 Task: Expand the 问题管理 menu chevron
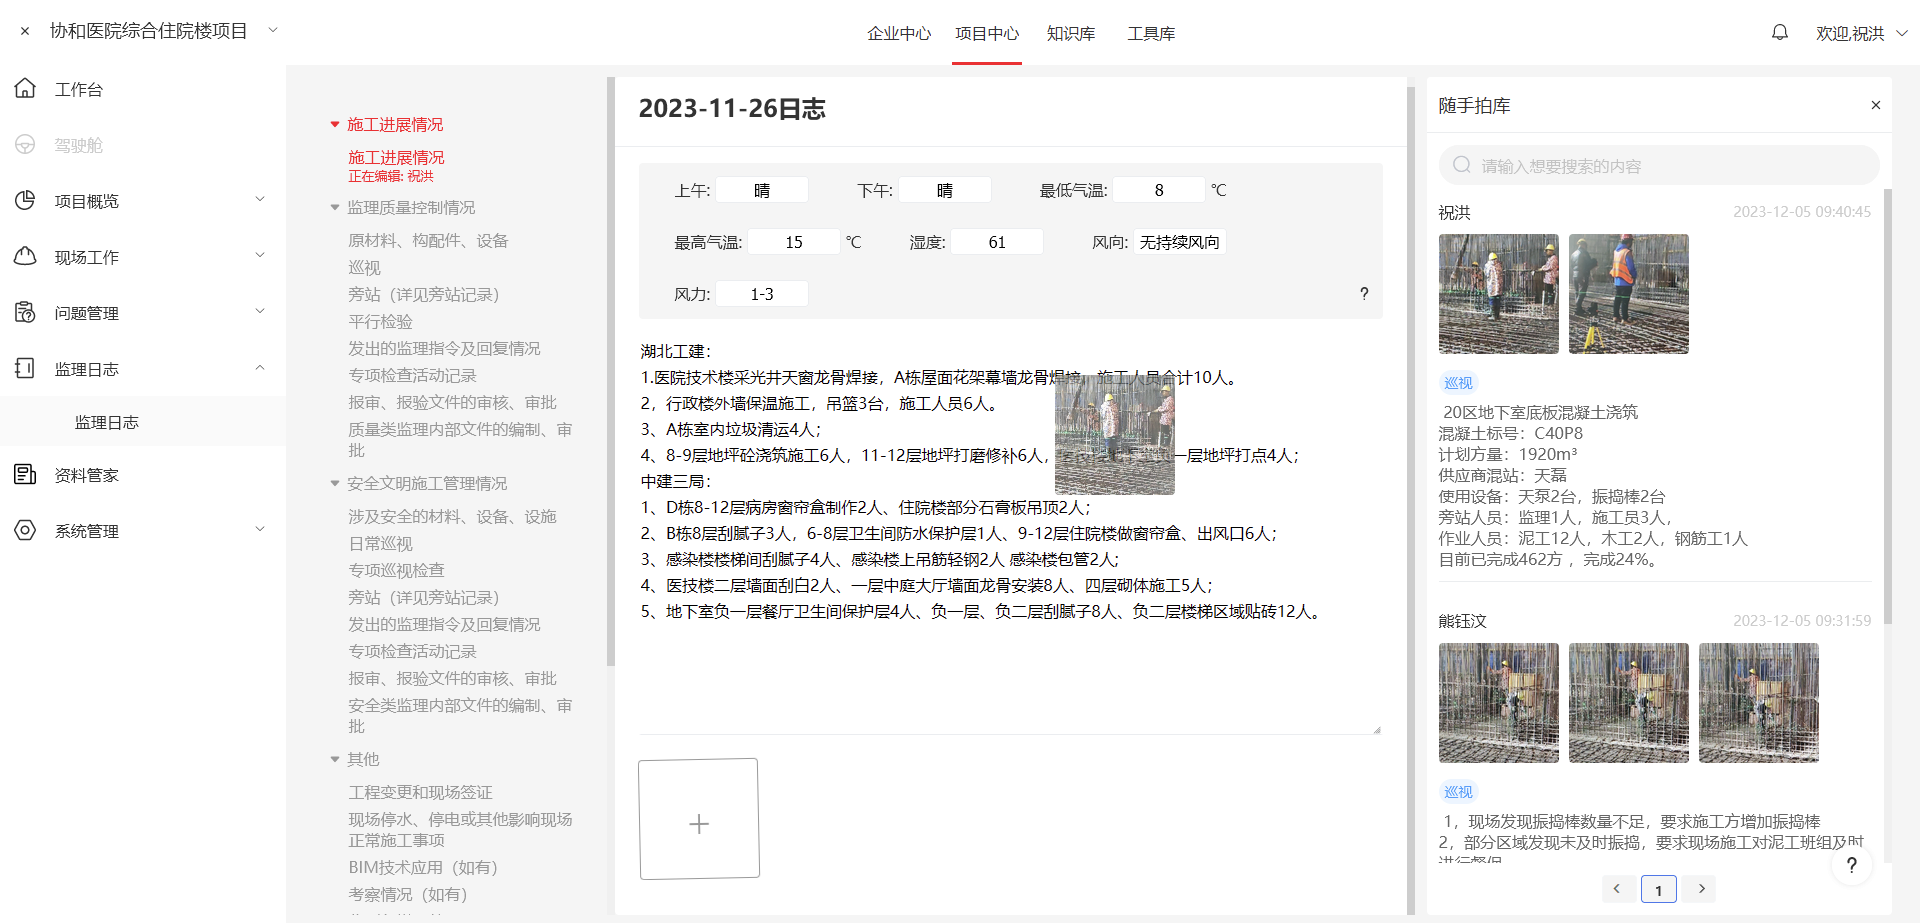[x=260, y=312]
